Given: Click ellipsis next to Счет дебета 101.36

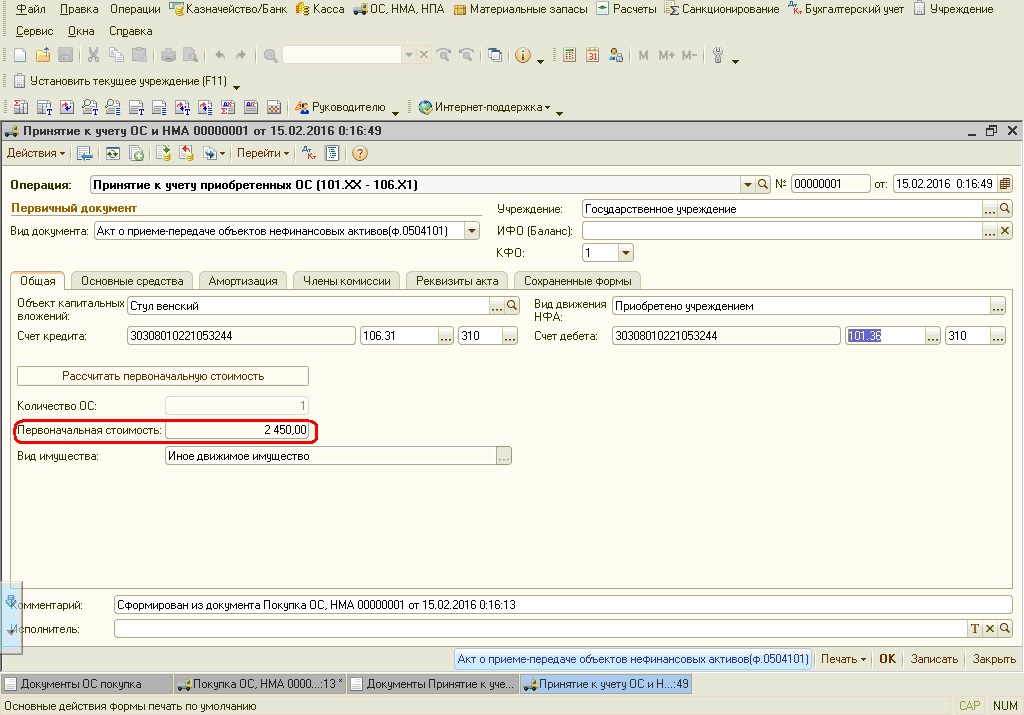Looking at the screenshot, I should click(933, 336).
